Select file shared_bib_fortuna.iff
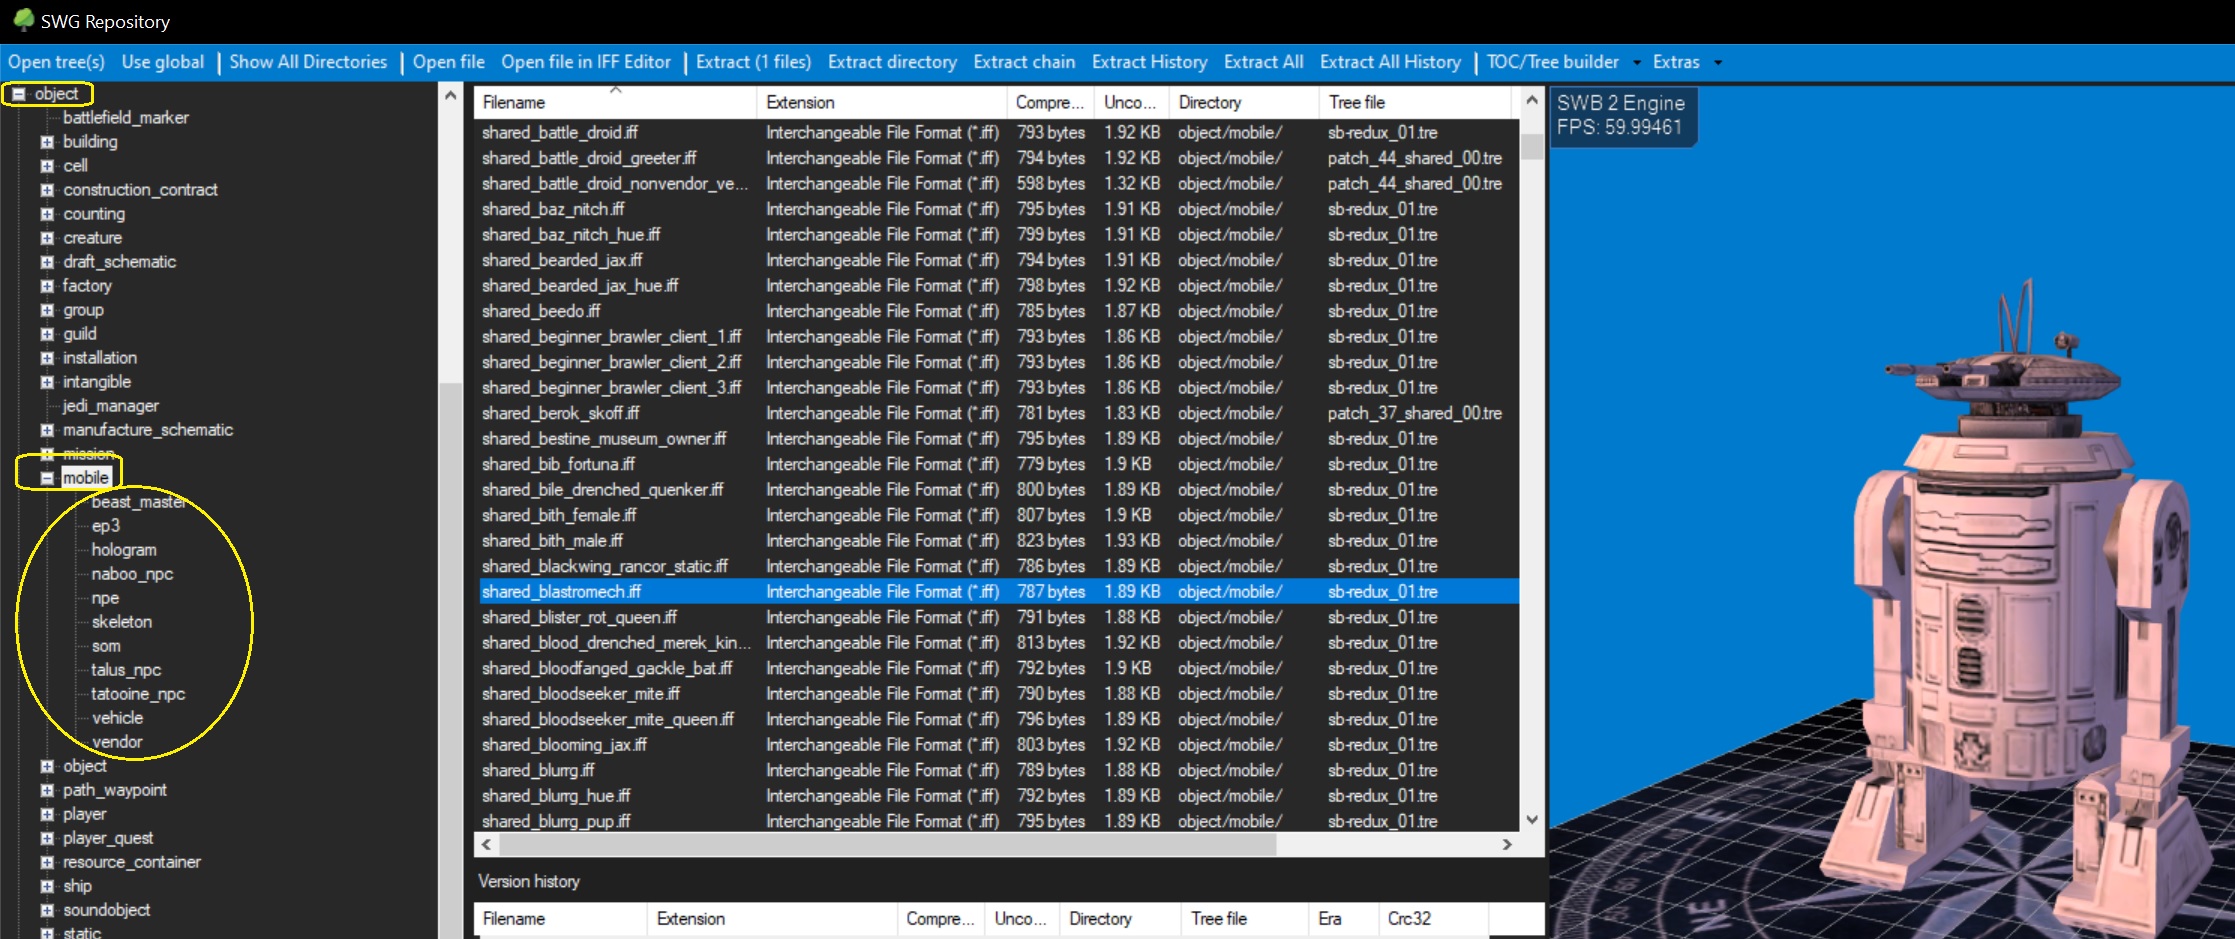Image resolution: width=2235 pixels, height=939 pixels. (558, 464)
